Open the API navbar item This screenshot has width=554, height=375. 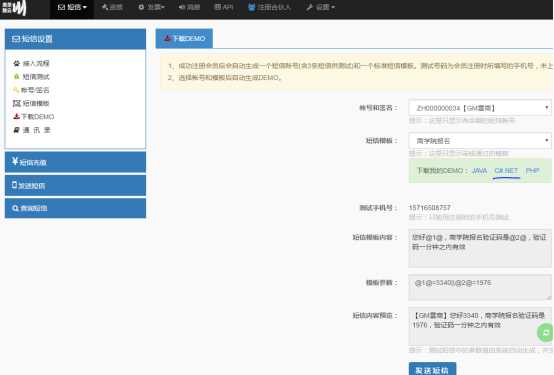pyautogui.click(x=224, y=7)
